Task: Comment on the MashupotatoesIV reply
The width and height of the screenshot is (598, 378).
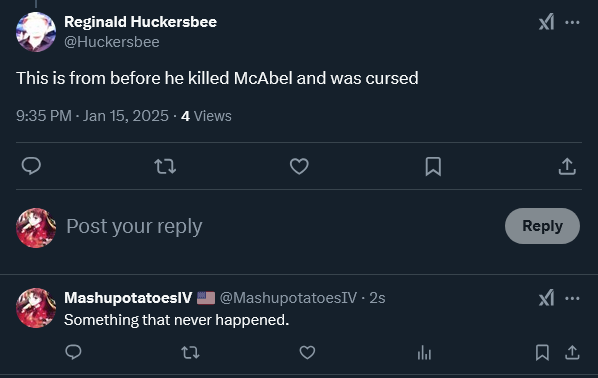Action: (73, 352)
